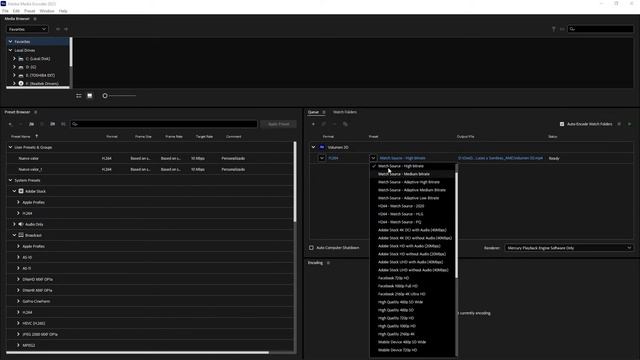The width and height of the screenshot is (640, 360).
Task: Open the Media Browser panel menu icon
Action: tap(35, 19)
